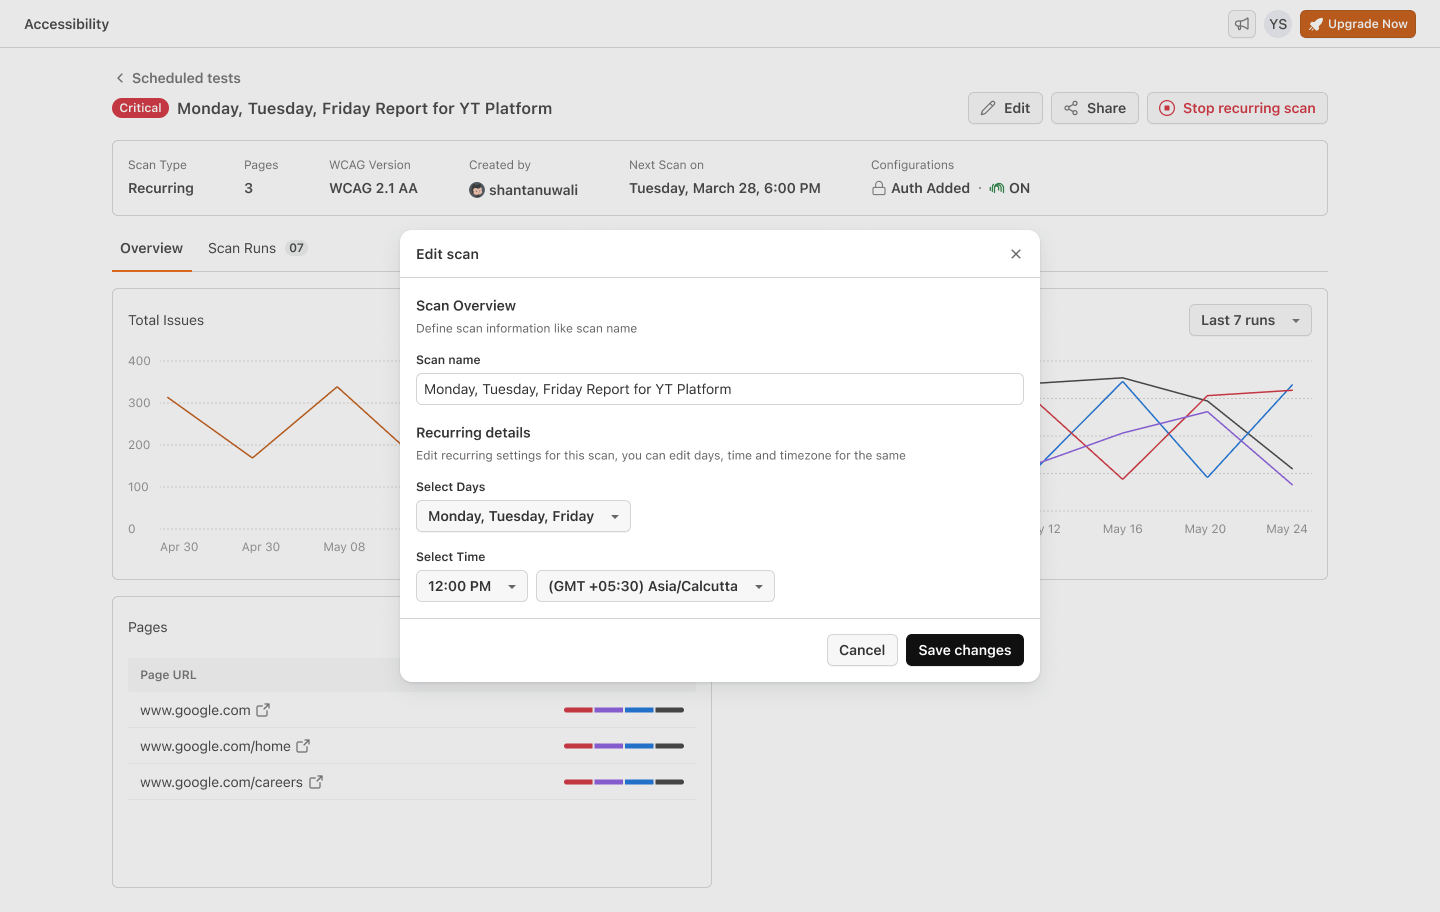Image resolution: width=1440 pixels, height=912 pixels.
Task: Expand the Last 7 runs dropdown
Action: [x=1249, y=320]
